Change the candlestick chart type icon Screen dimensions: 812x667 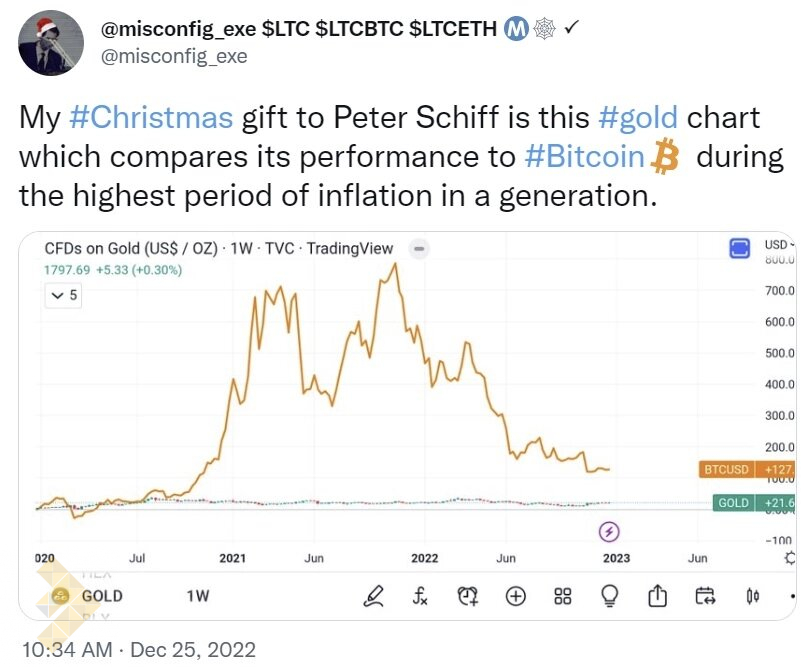pyautogui.click(x=752, y=597)
